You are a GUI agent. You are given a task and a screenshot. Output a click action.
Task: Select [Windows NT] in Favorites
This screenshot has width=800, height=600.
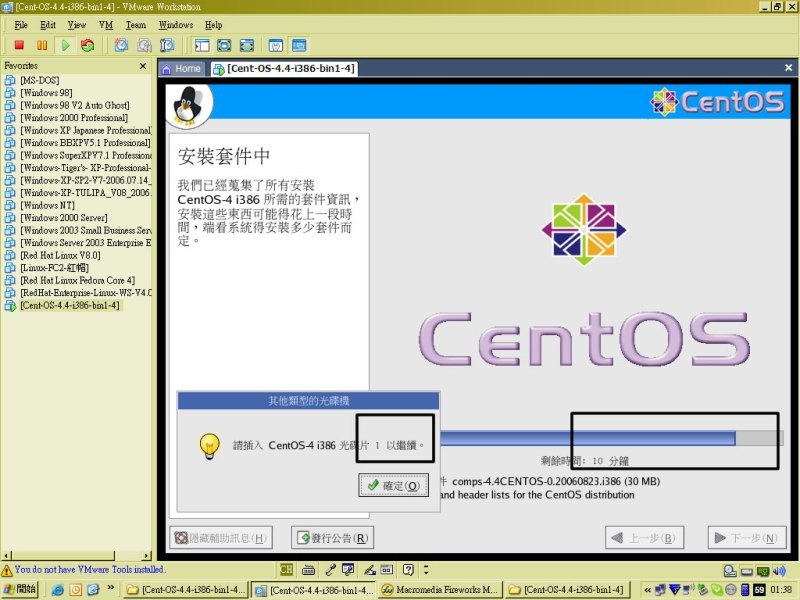point(47,205)
